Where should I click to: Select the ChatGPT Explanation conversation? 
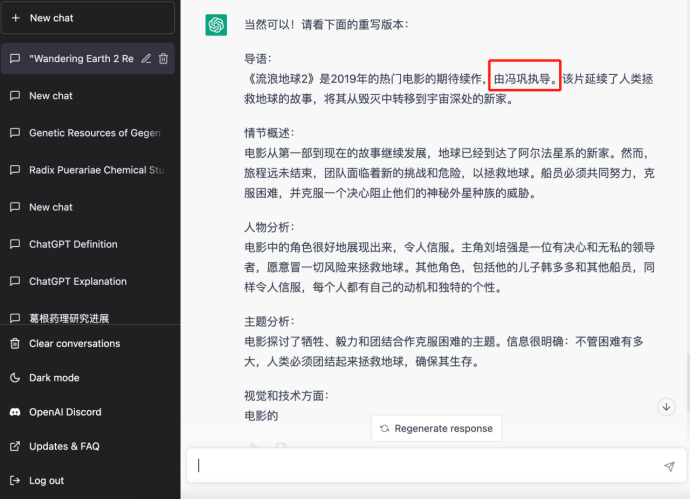tap(88, 281)
